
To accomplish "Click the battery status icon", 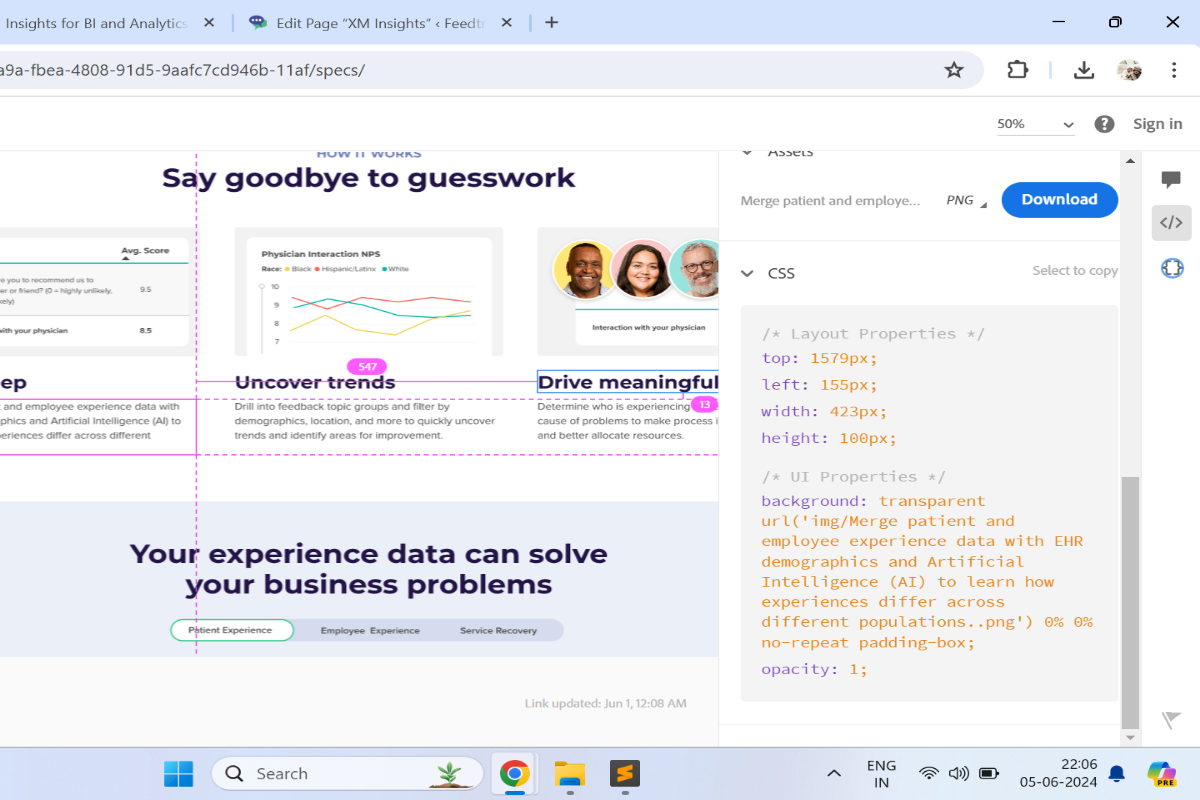I will [x=989, y=773].
